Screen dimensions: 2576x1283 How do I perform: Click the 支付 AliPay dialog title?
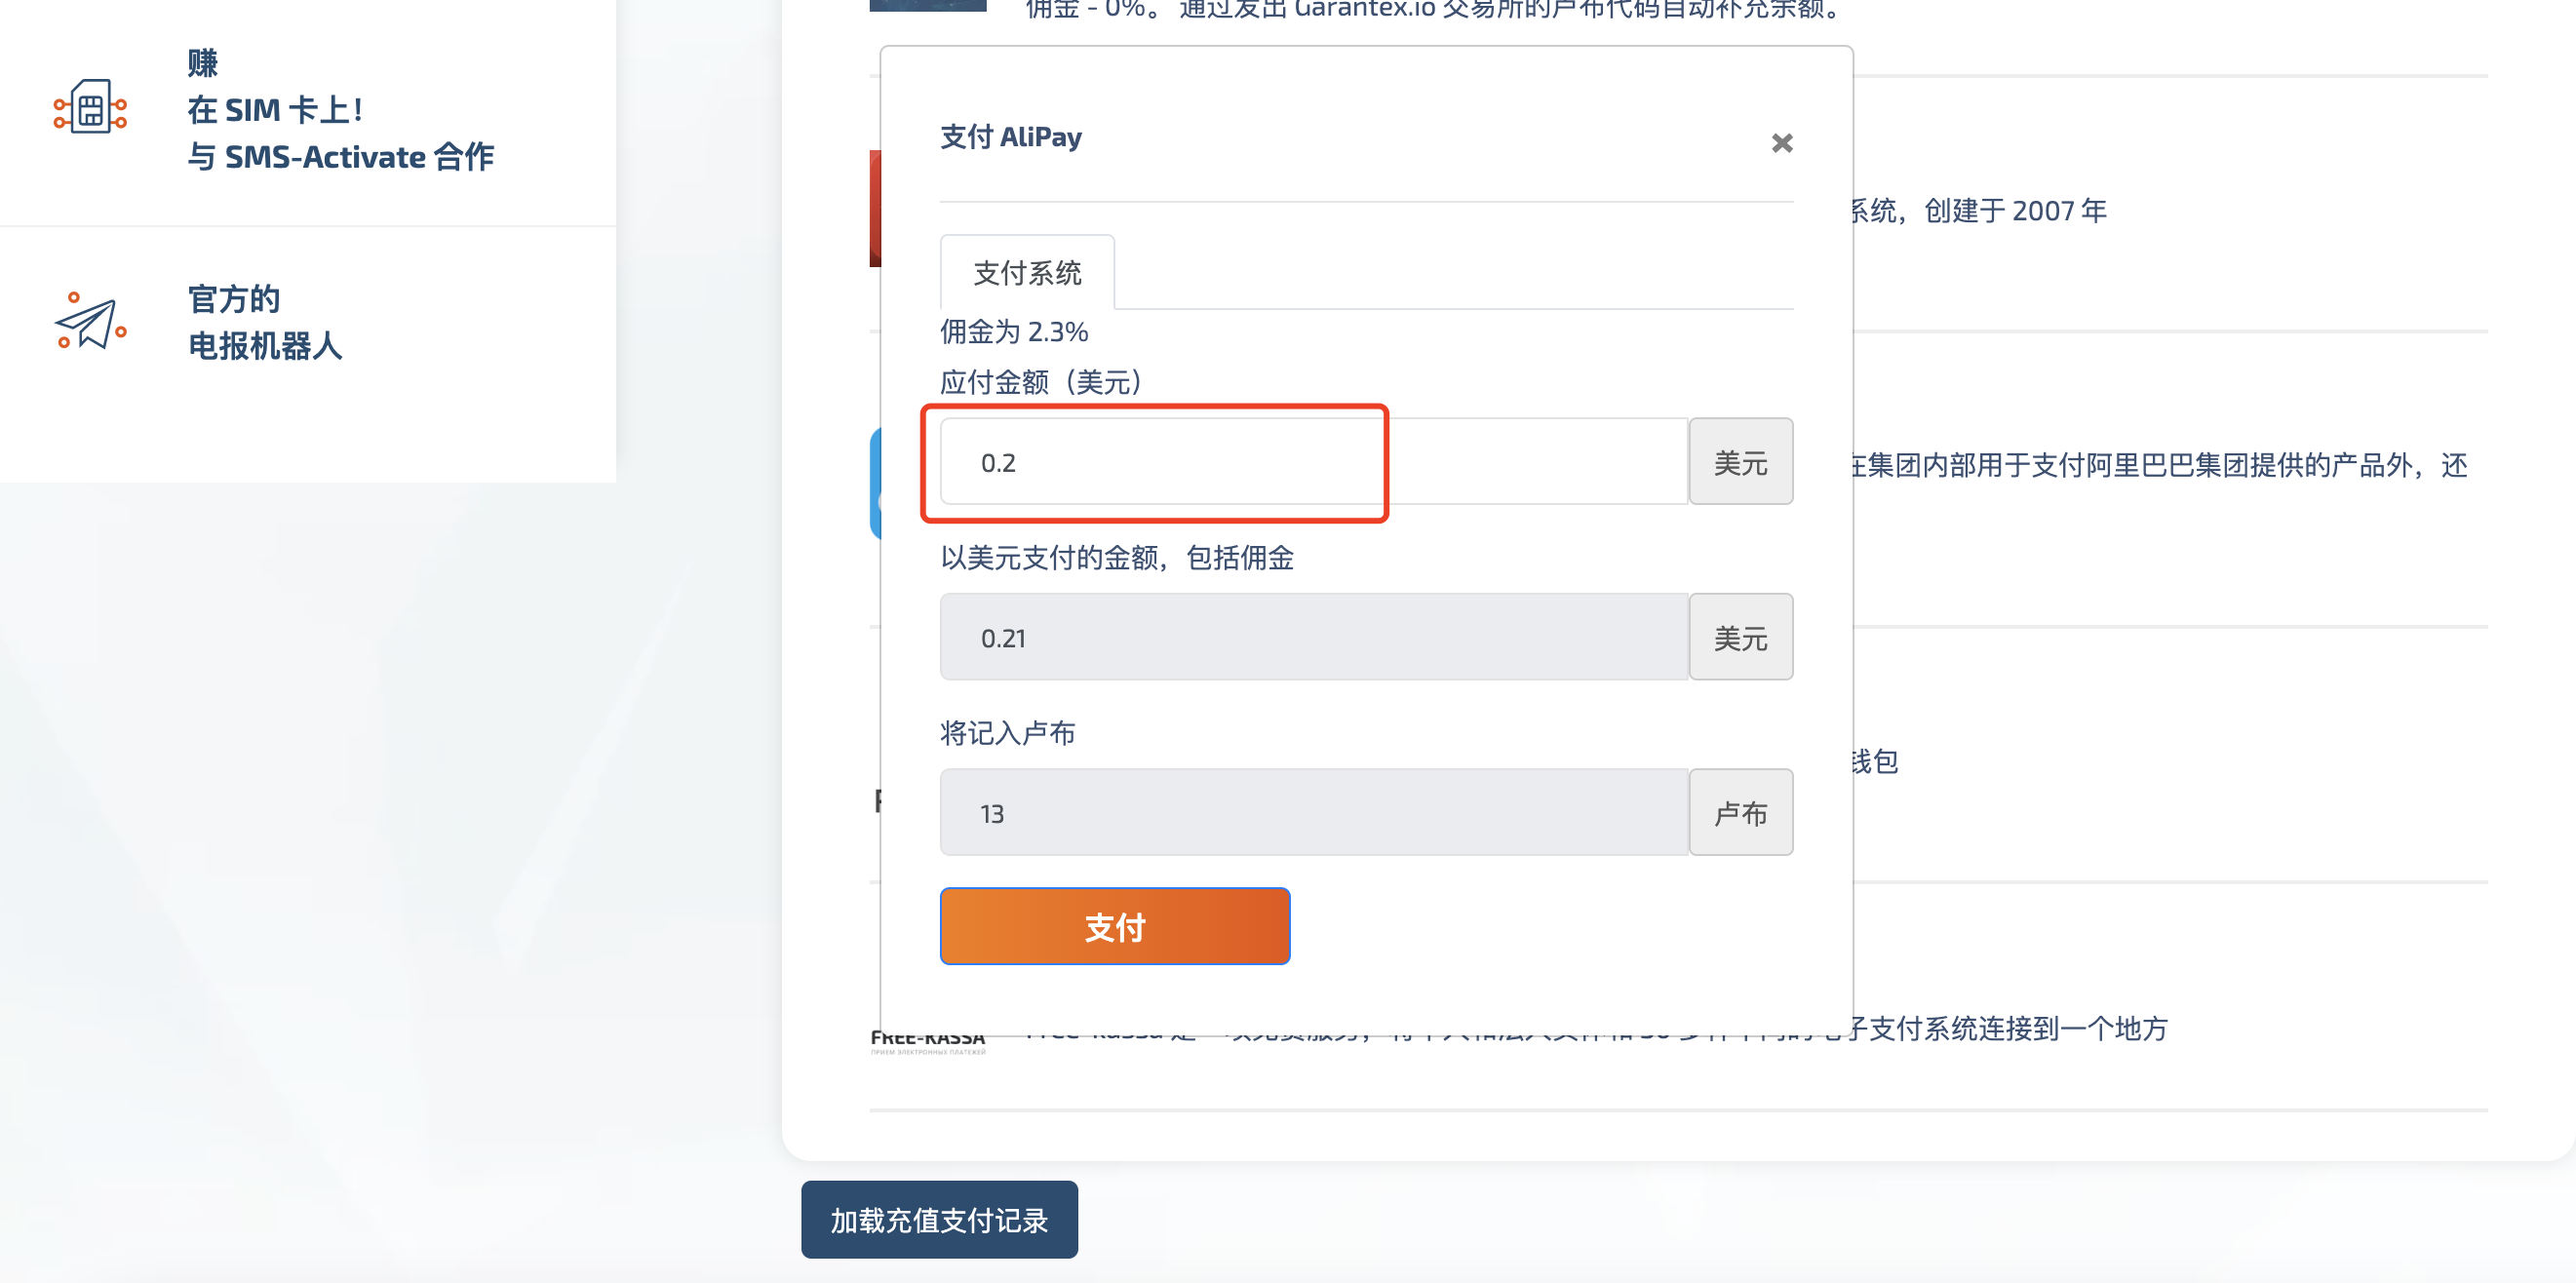pos(1011,136)
